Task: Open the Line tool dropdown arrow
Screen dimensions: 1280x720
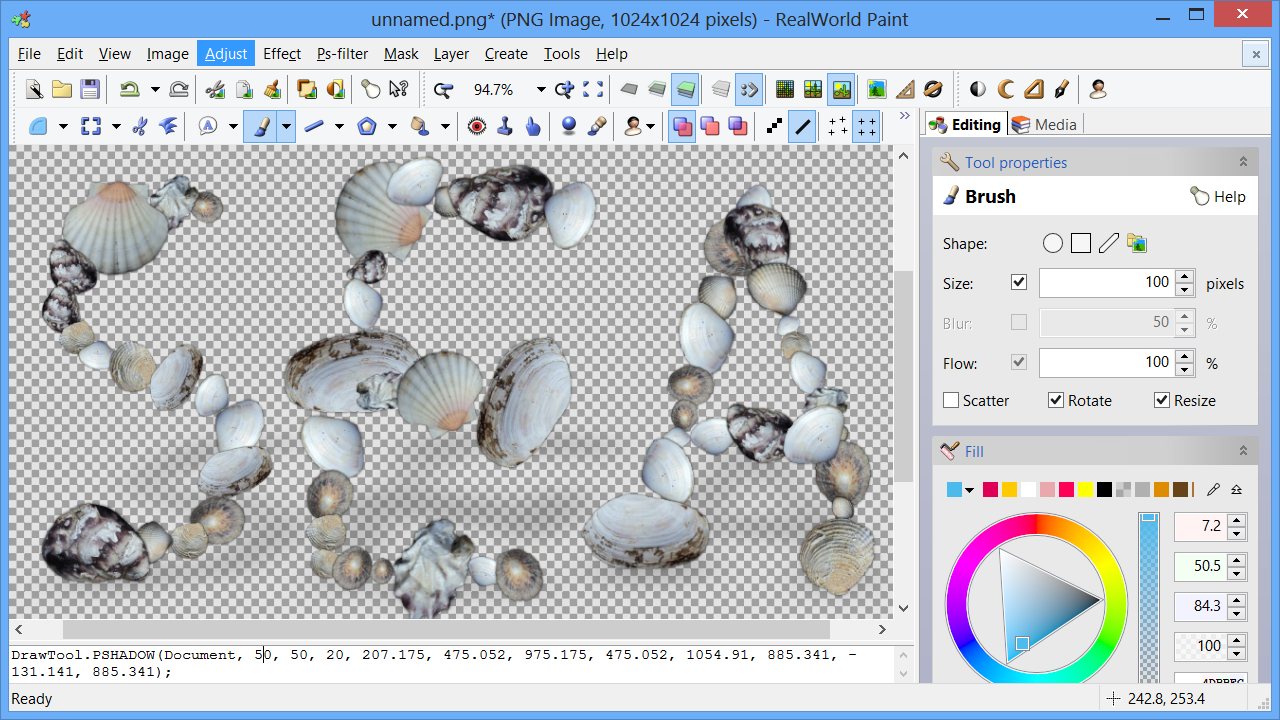Action: point(339,126)
